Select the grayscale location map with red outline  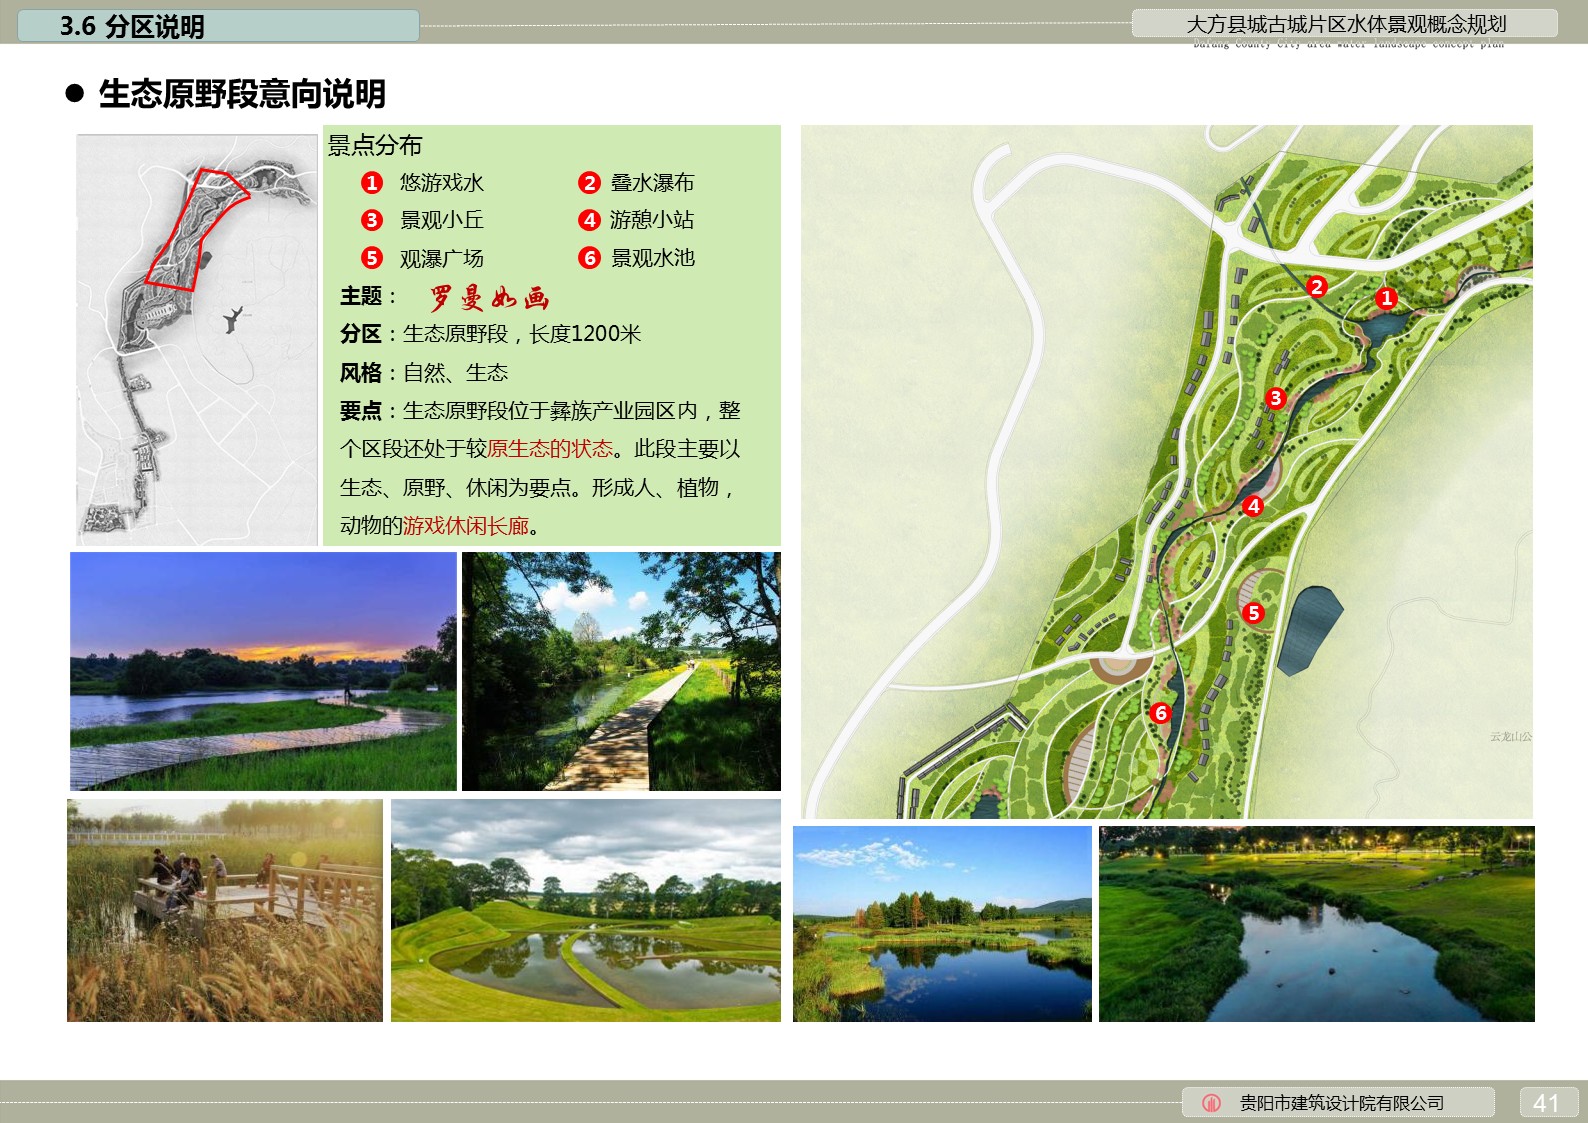pos(197,340)
